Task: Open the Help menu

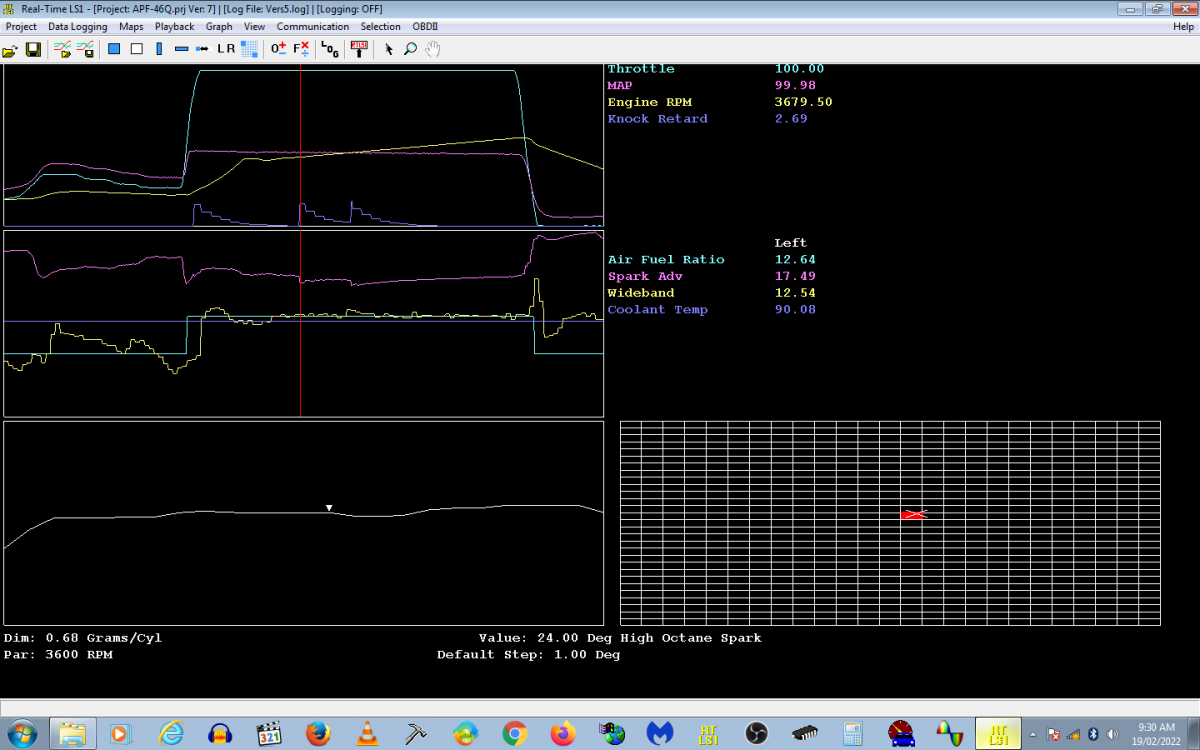Action: (x=1183, y=27)
